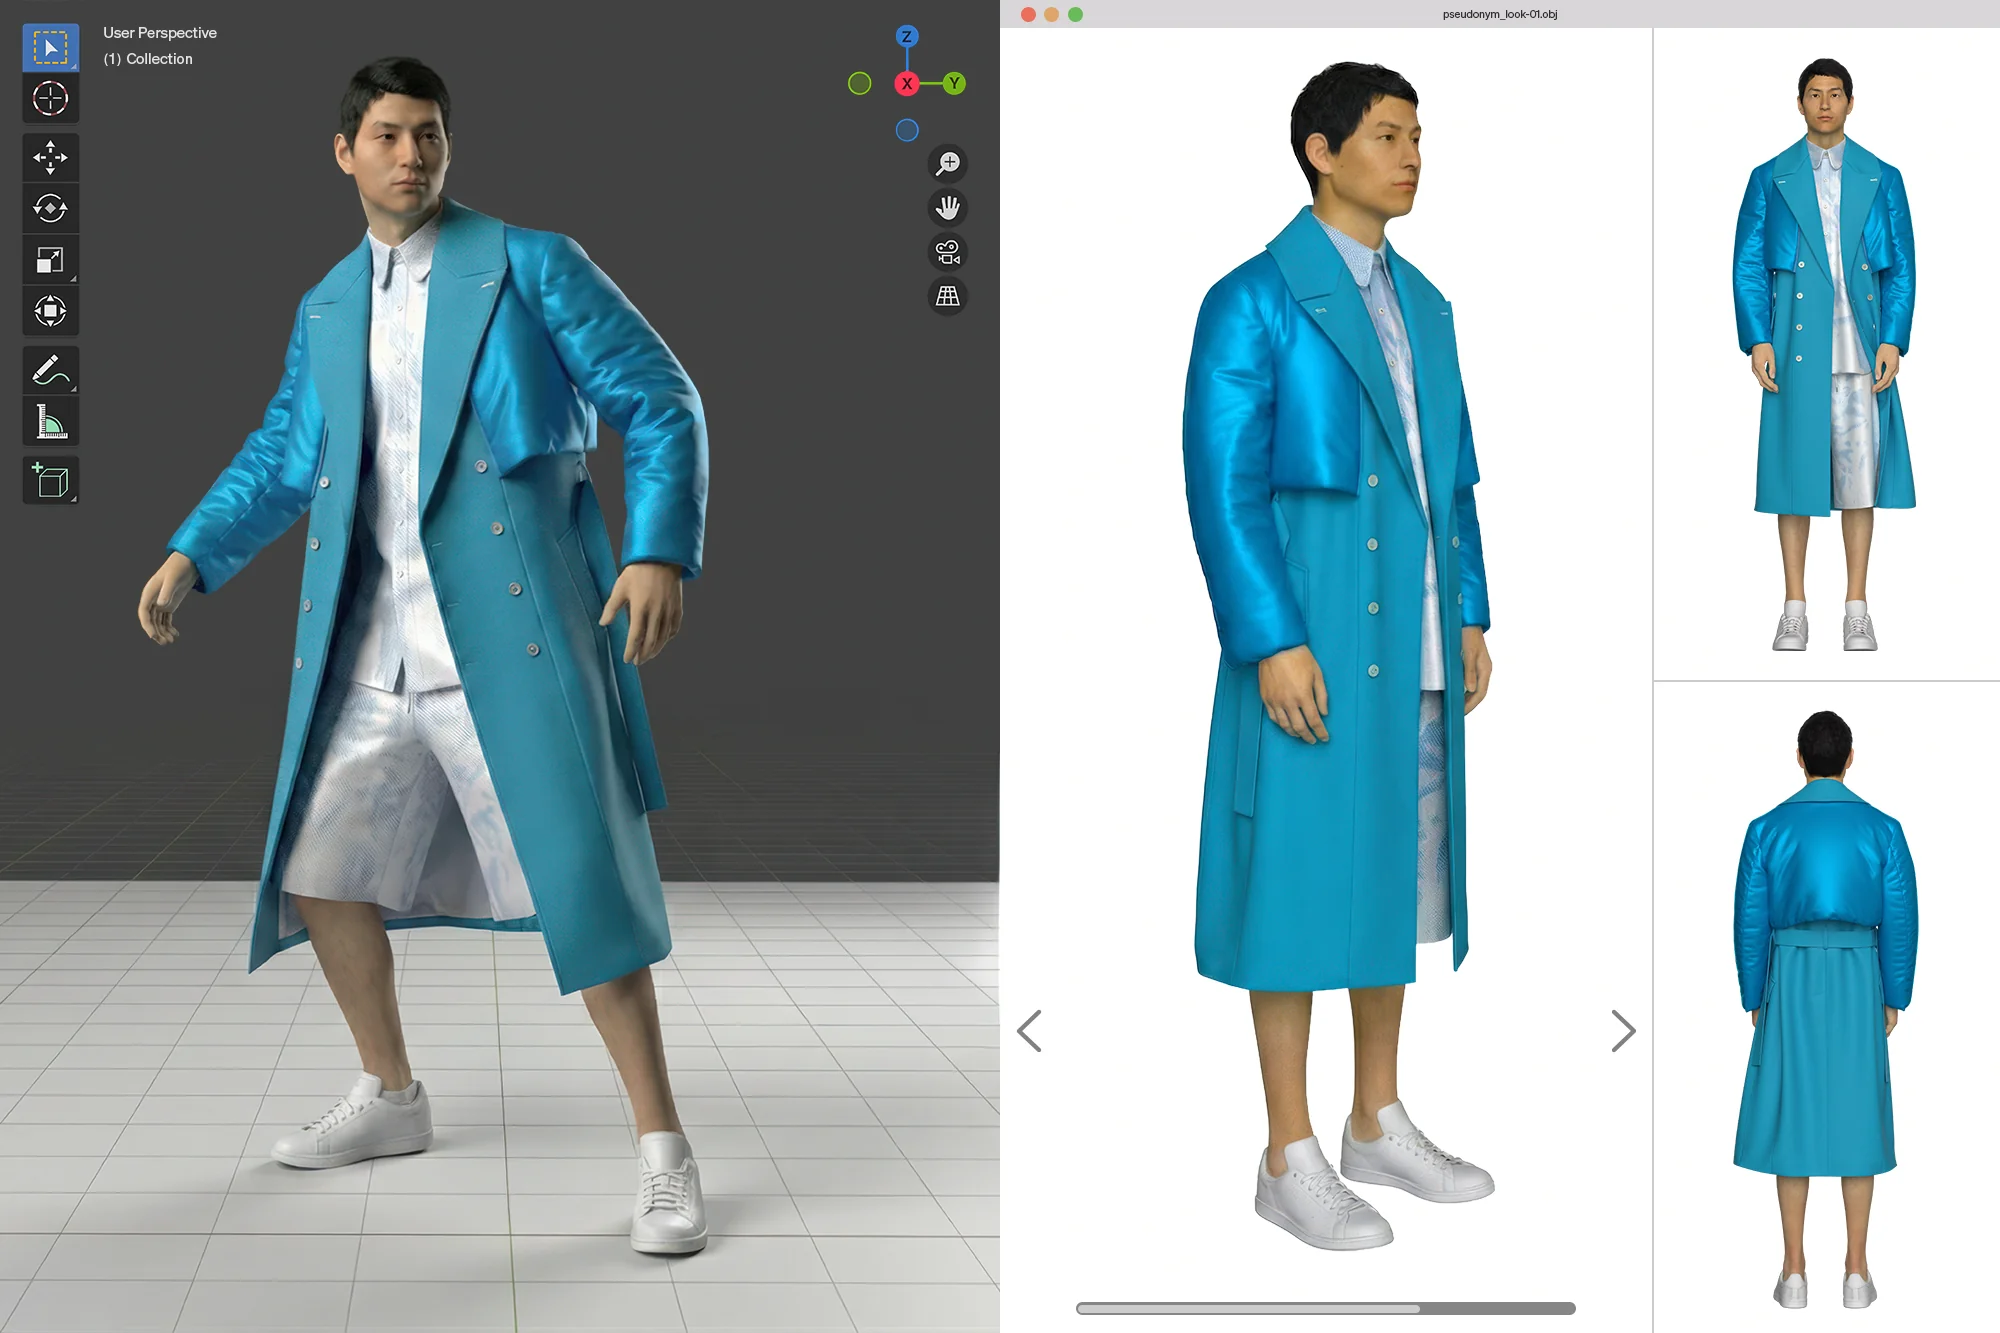Screen dimensions: 2000x1333
Task: Go to previous image with left arrow
Action: (x=1029, y=1031)
